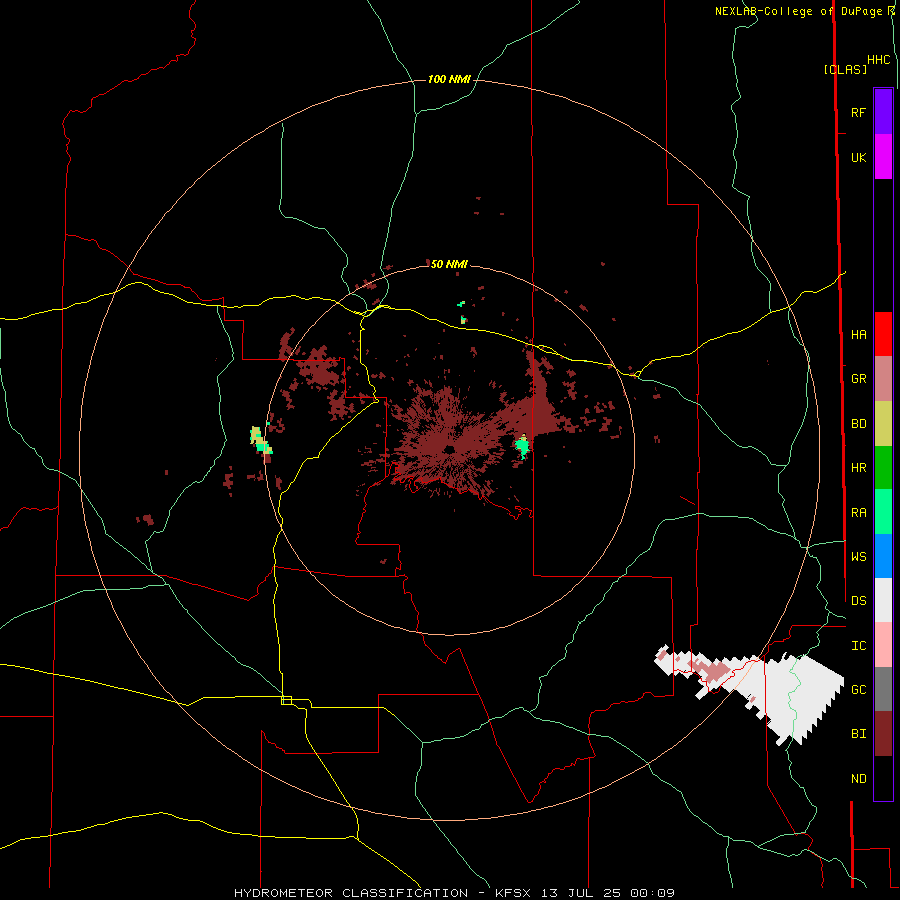Click the IC light pink legend swatch

coord(883,645)
